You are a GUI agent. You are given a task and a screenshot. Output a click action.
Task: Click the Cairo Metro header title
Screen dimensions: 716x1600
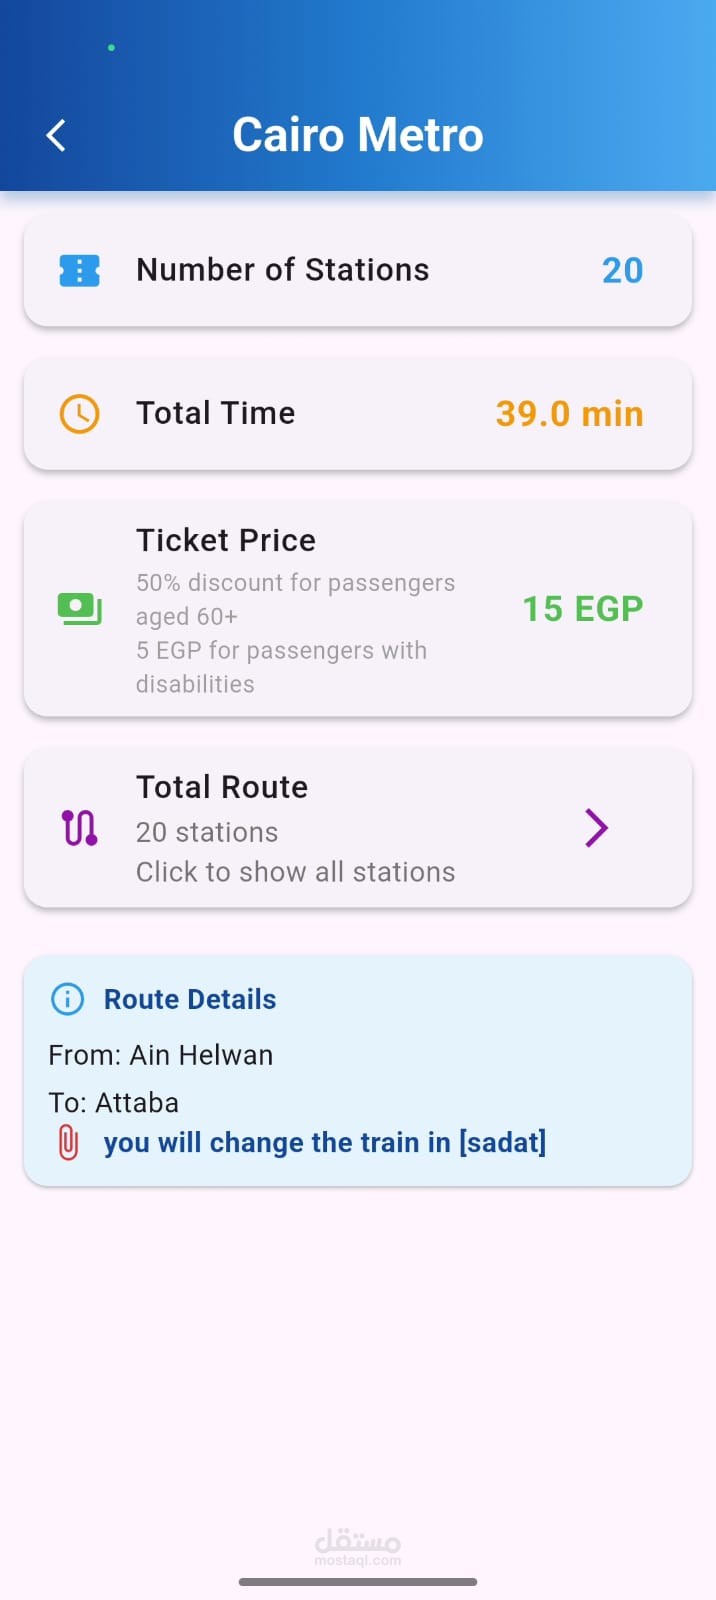click(358, 135)
